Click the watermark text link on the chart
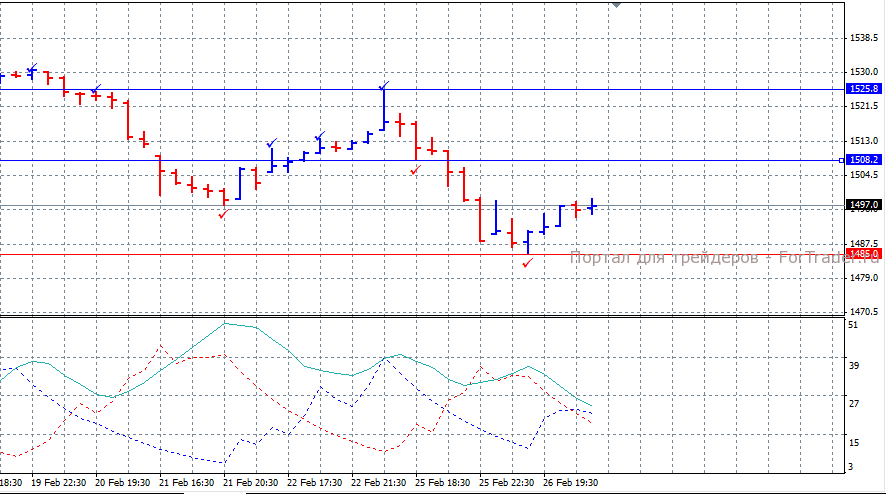886x494 pixels. (x=700, y=258)
